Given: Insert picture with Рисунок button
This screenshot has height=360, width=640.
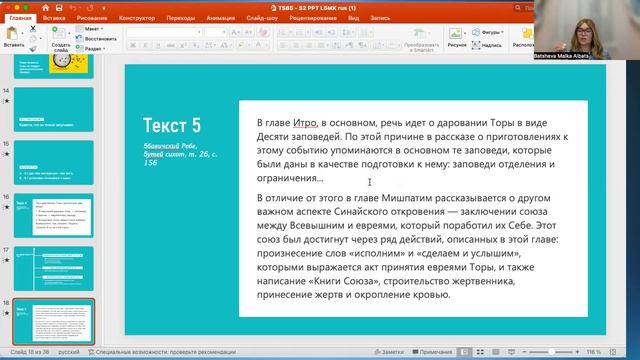Looking at the screenshot, I should pos(456,37).
